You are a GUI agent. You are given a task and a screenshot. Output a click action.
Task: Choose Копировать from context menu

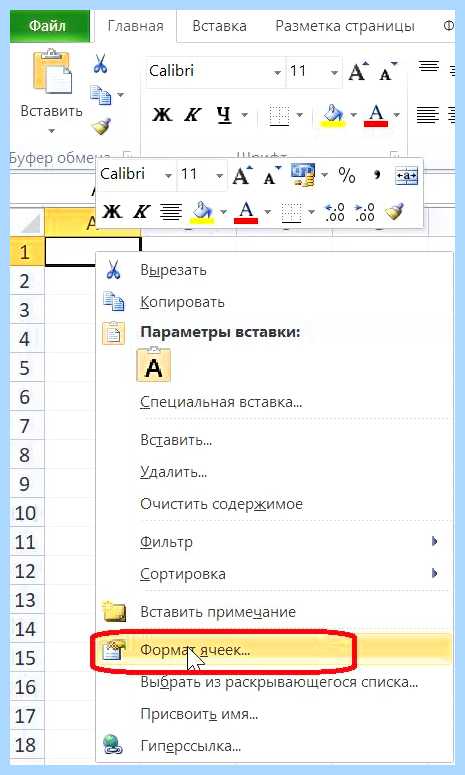tap(275, 302)
